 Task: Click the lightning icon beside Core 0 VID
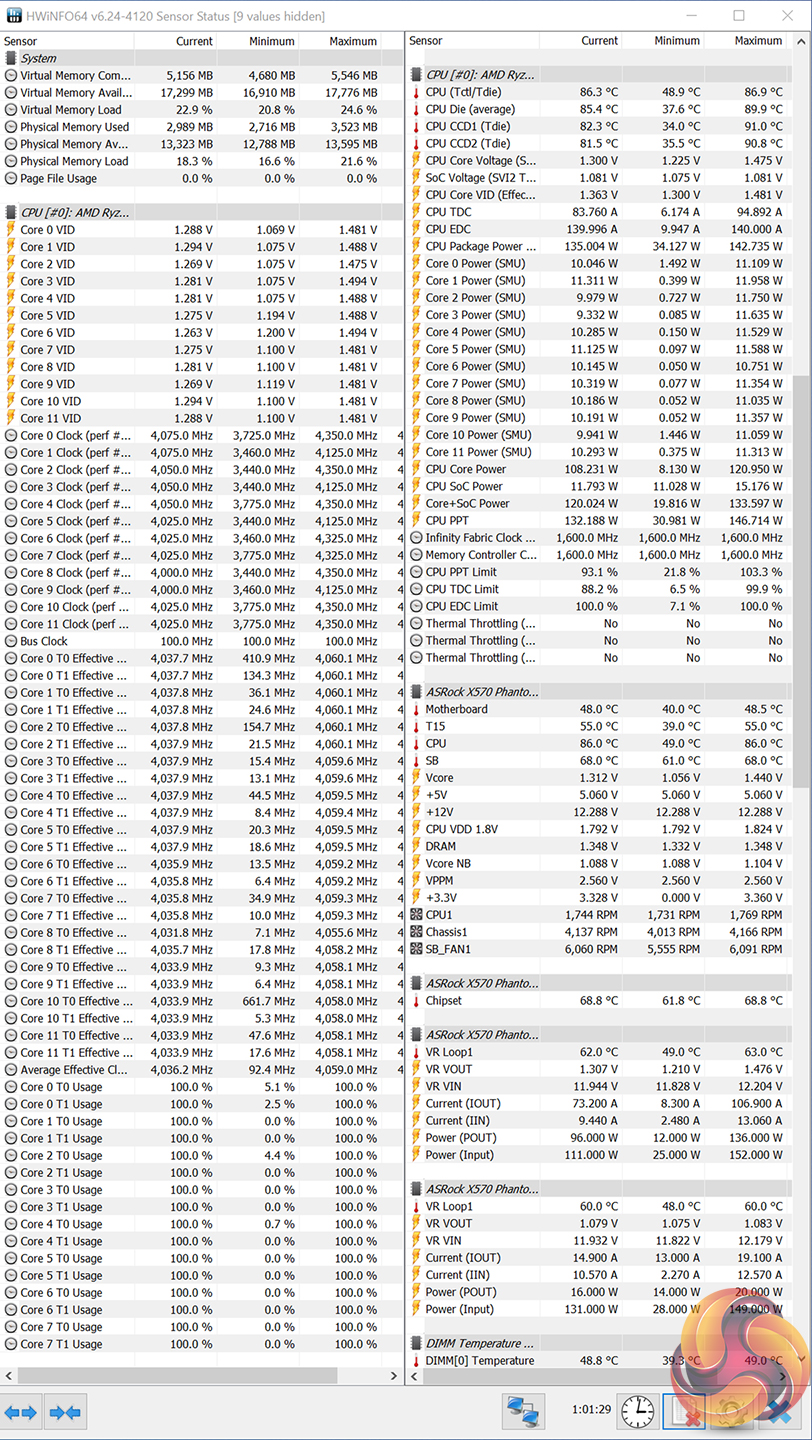pos(11,230)
